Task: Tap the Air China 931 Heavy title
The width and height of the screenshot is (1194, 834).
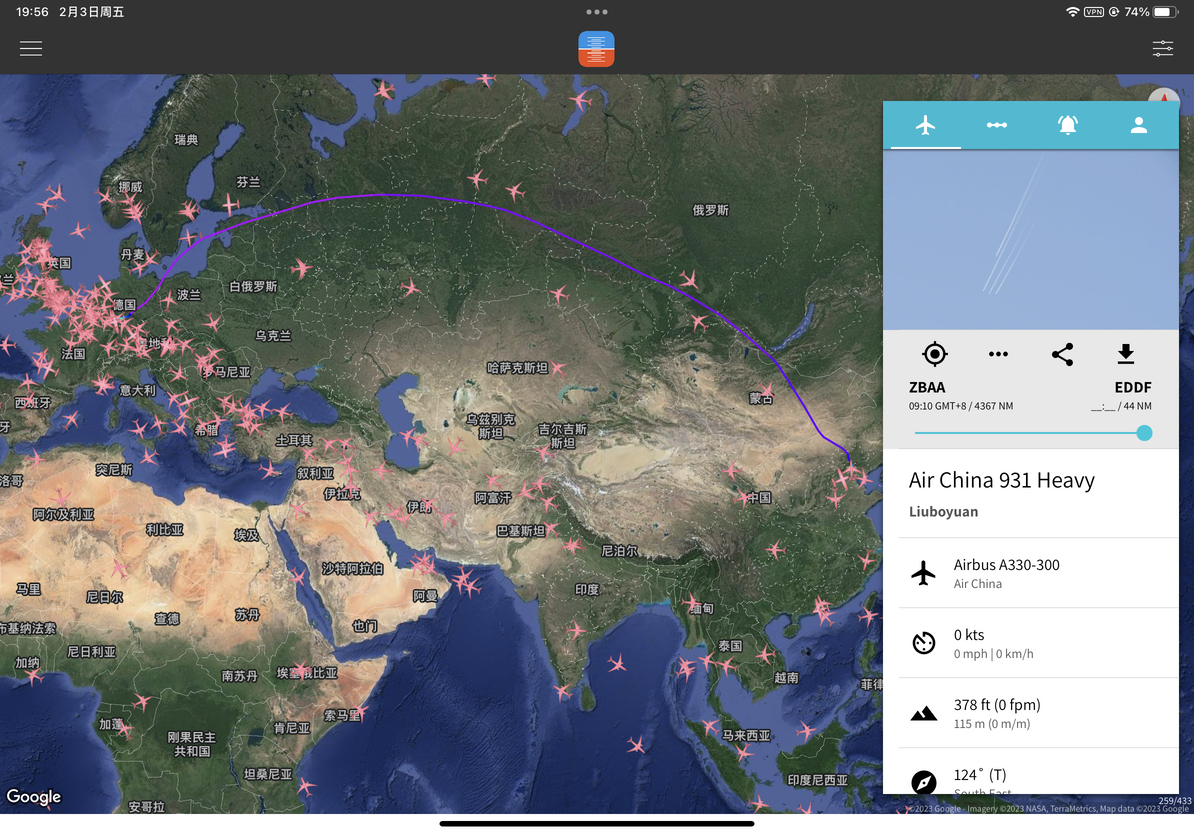Action: click(x=1001, y=481)
